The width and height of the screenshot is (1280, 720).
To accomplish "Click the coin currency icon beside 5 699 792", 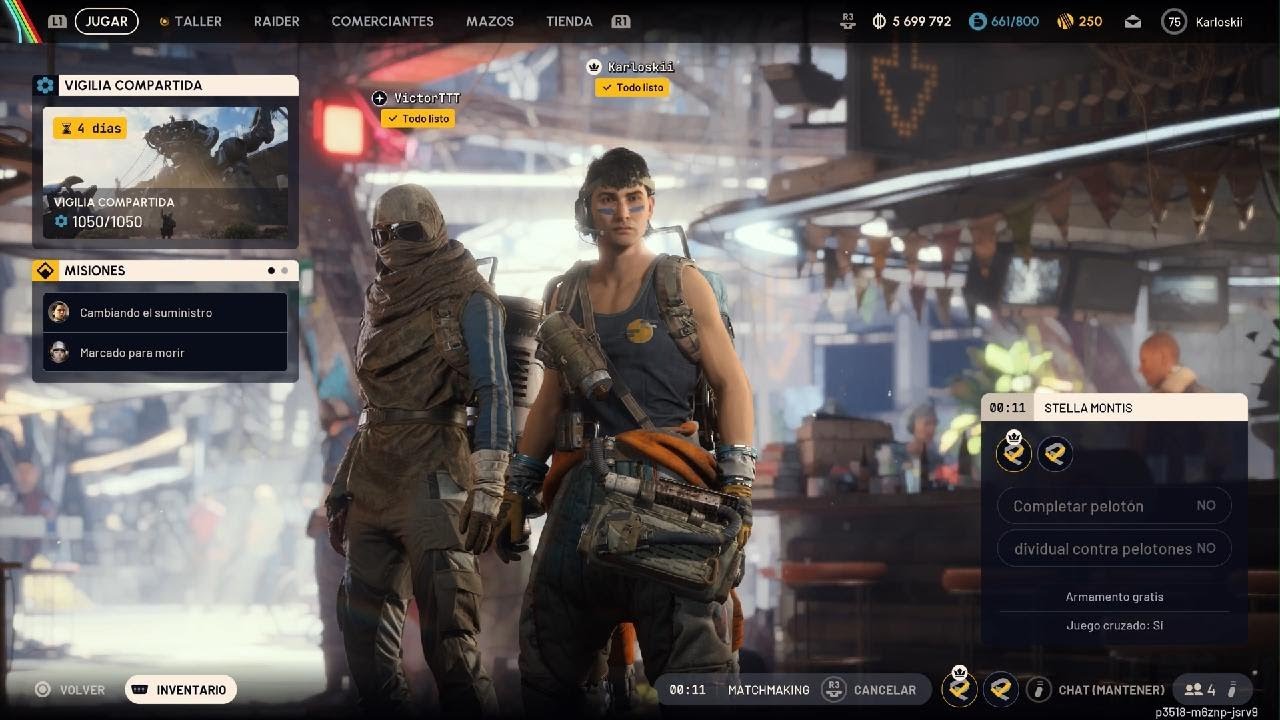I will pyautogui.click(x=879, y=21).
